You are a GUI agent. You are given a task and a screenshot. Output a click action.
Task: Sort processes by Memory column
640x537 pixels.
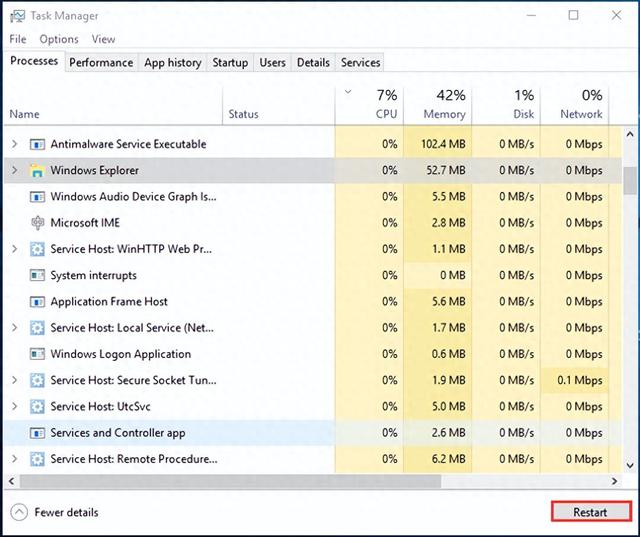click(x=438, y=106)
